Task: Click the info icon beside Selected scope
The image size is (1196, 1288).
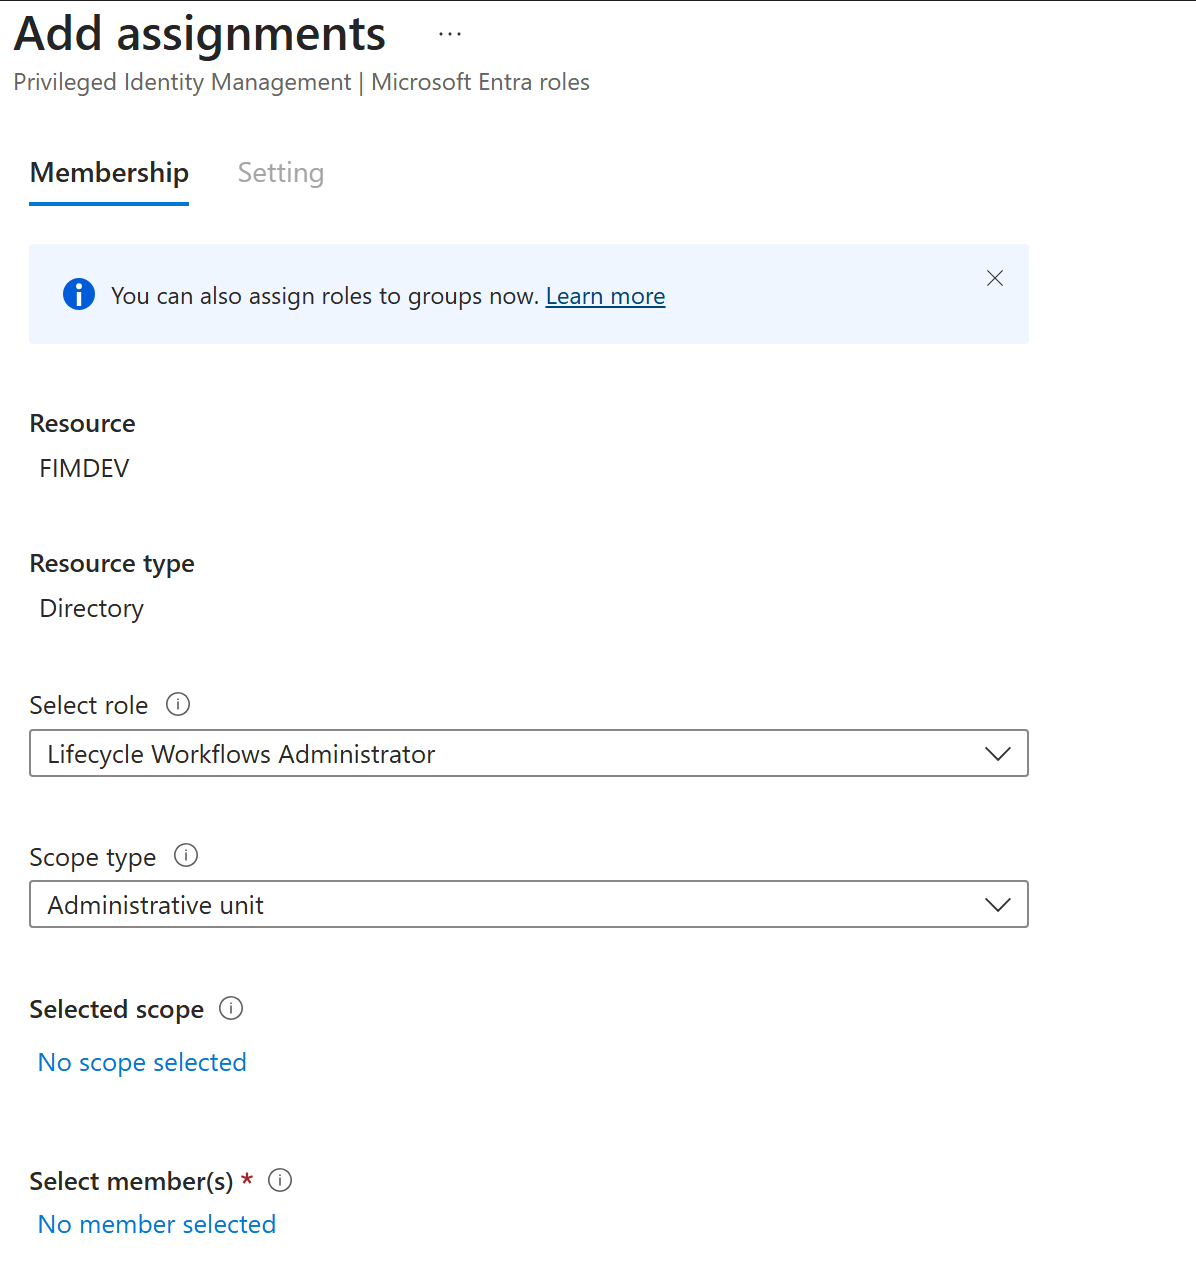Action: pyautogui.click(x=231, y=1009)
